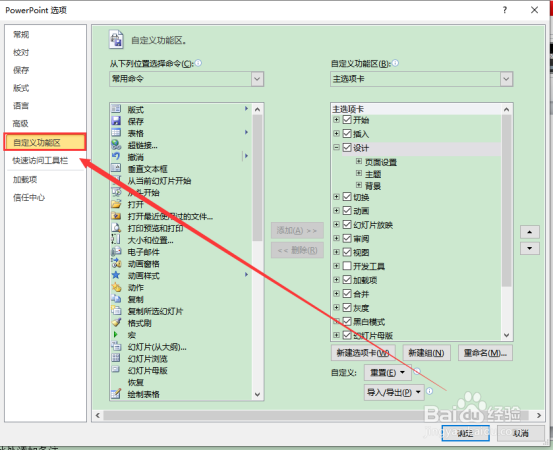The image size is (553, 451).
Task: Open the 常用命令 dropdown
Action: 257,79
